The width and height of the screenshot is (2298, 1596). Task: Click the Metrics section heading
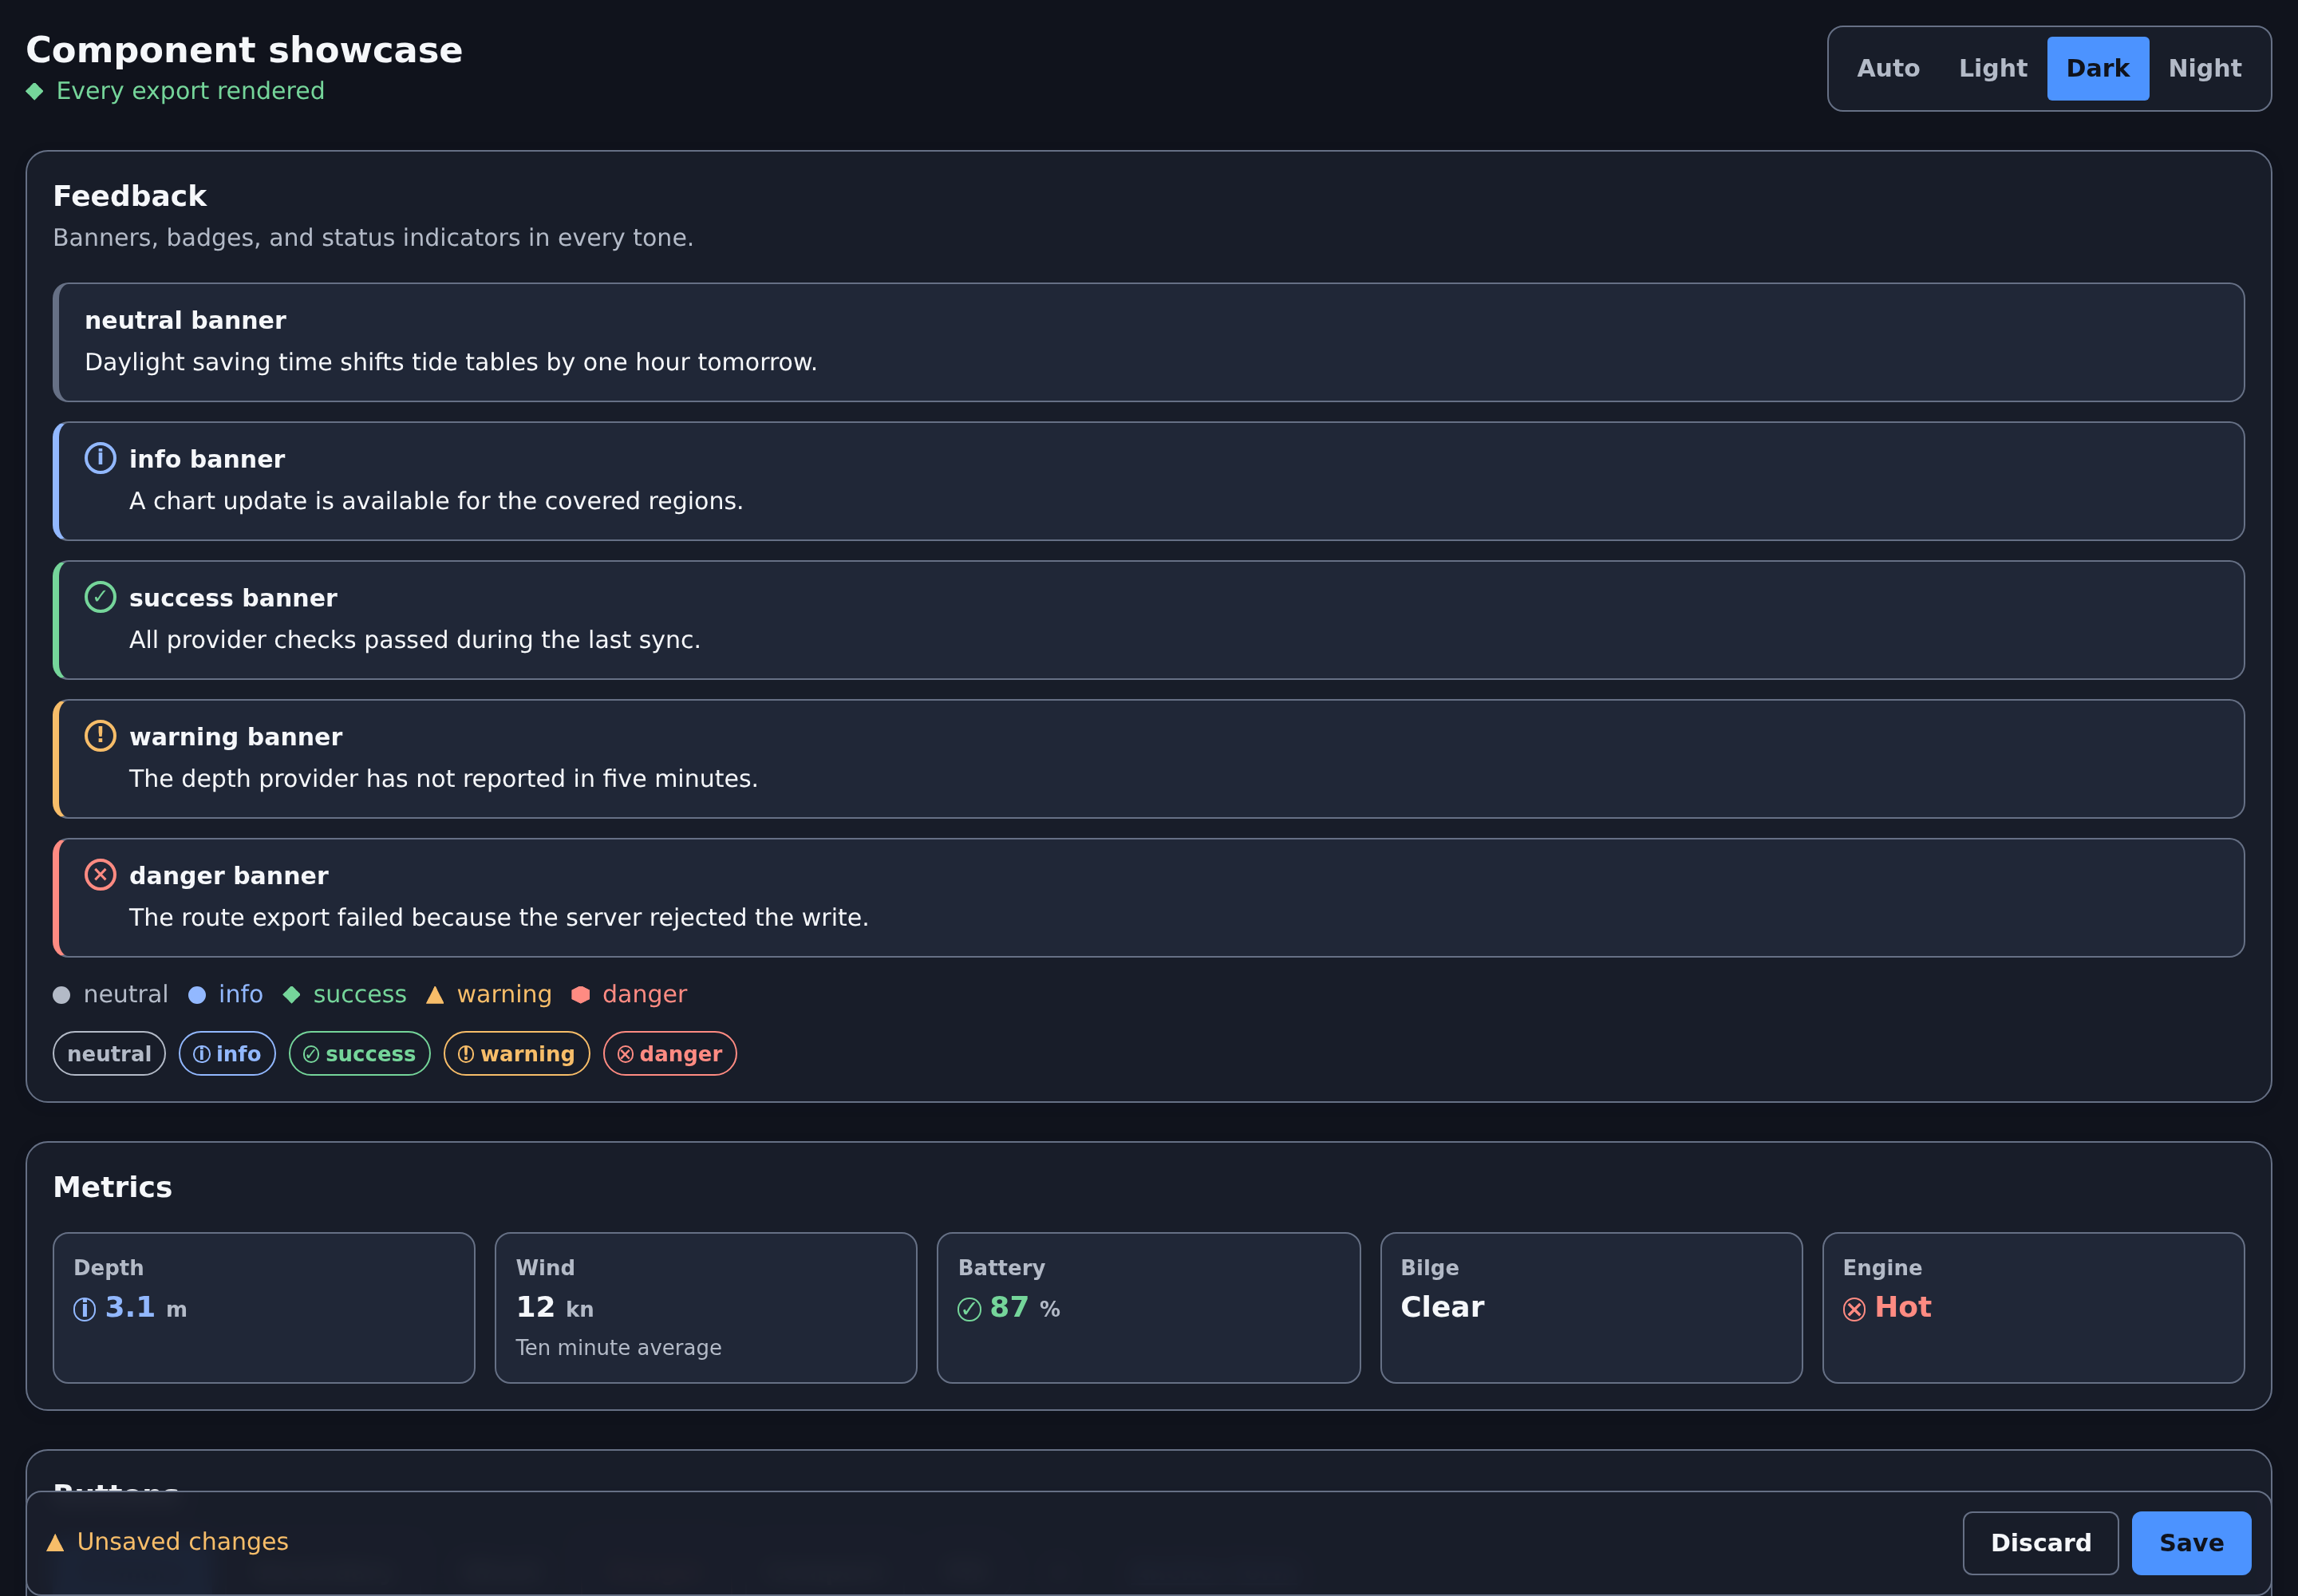pos(113,1187)
